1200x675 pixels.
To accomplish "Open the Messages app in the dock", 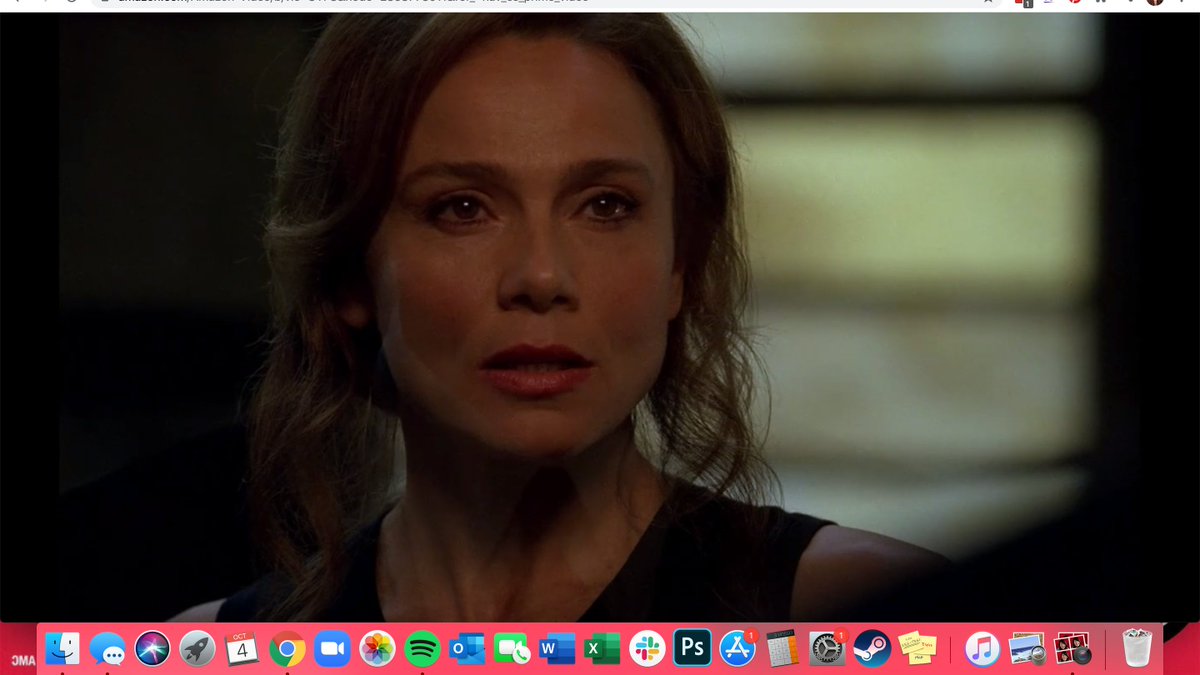I will click(107, 649).
